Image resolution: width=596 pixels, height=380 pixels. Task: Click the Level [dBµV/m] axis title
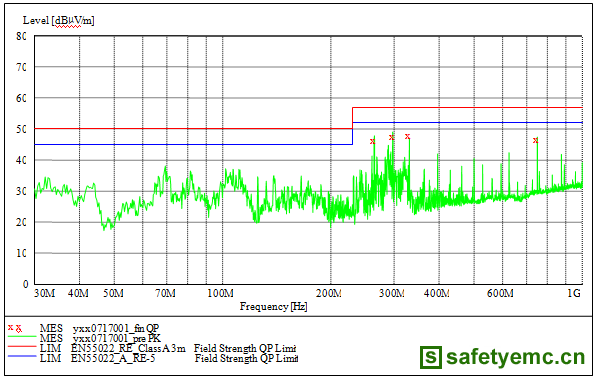[x=59, y=21]
